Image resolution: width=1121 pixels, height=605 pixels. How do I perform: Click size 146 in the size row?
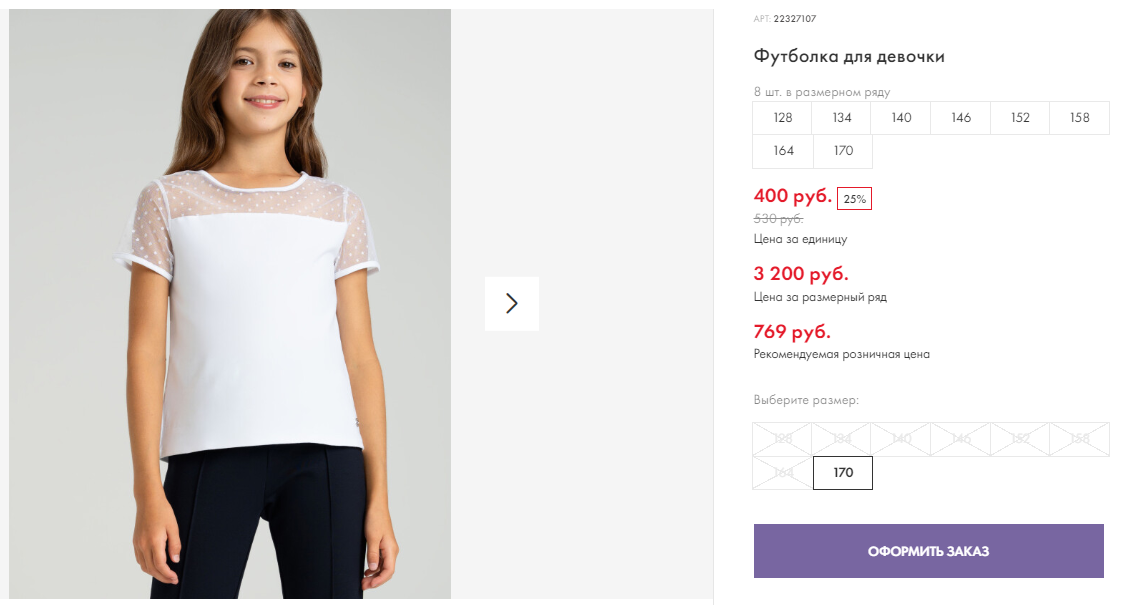[x=961, y=118]
